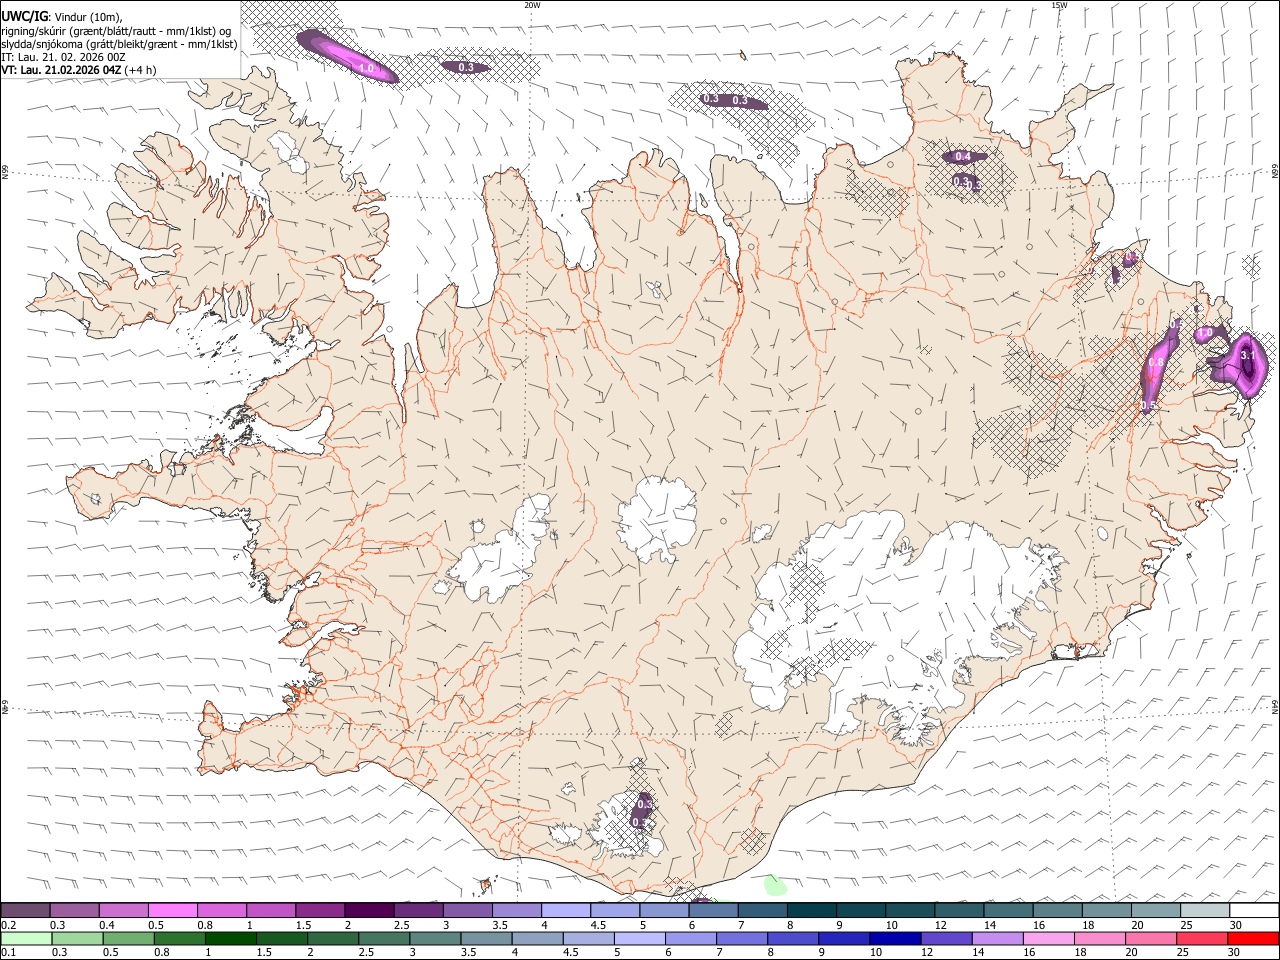Screen dimensions: 1280x960
Task: Select the bright pink swatch between 0.5 and 0.8, upper row
Action: coord(172,910)
